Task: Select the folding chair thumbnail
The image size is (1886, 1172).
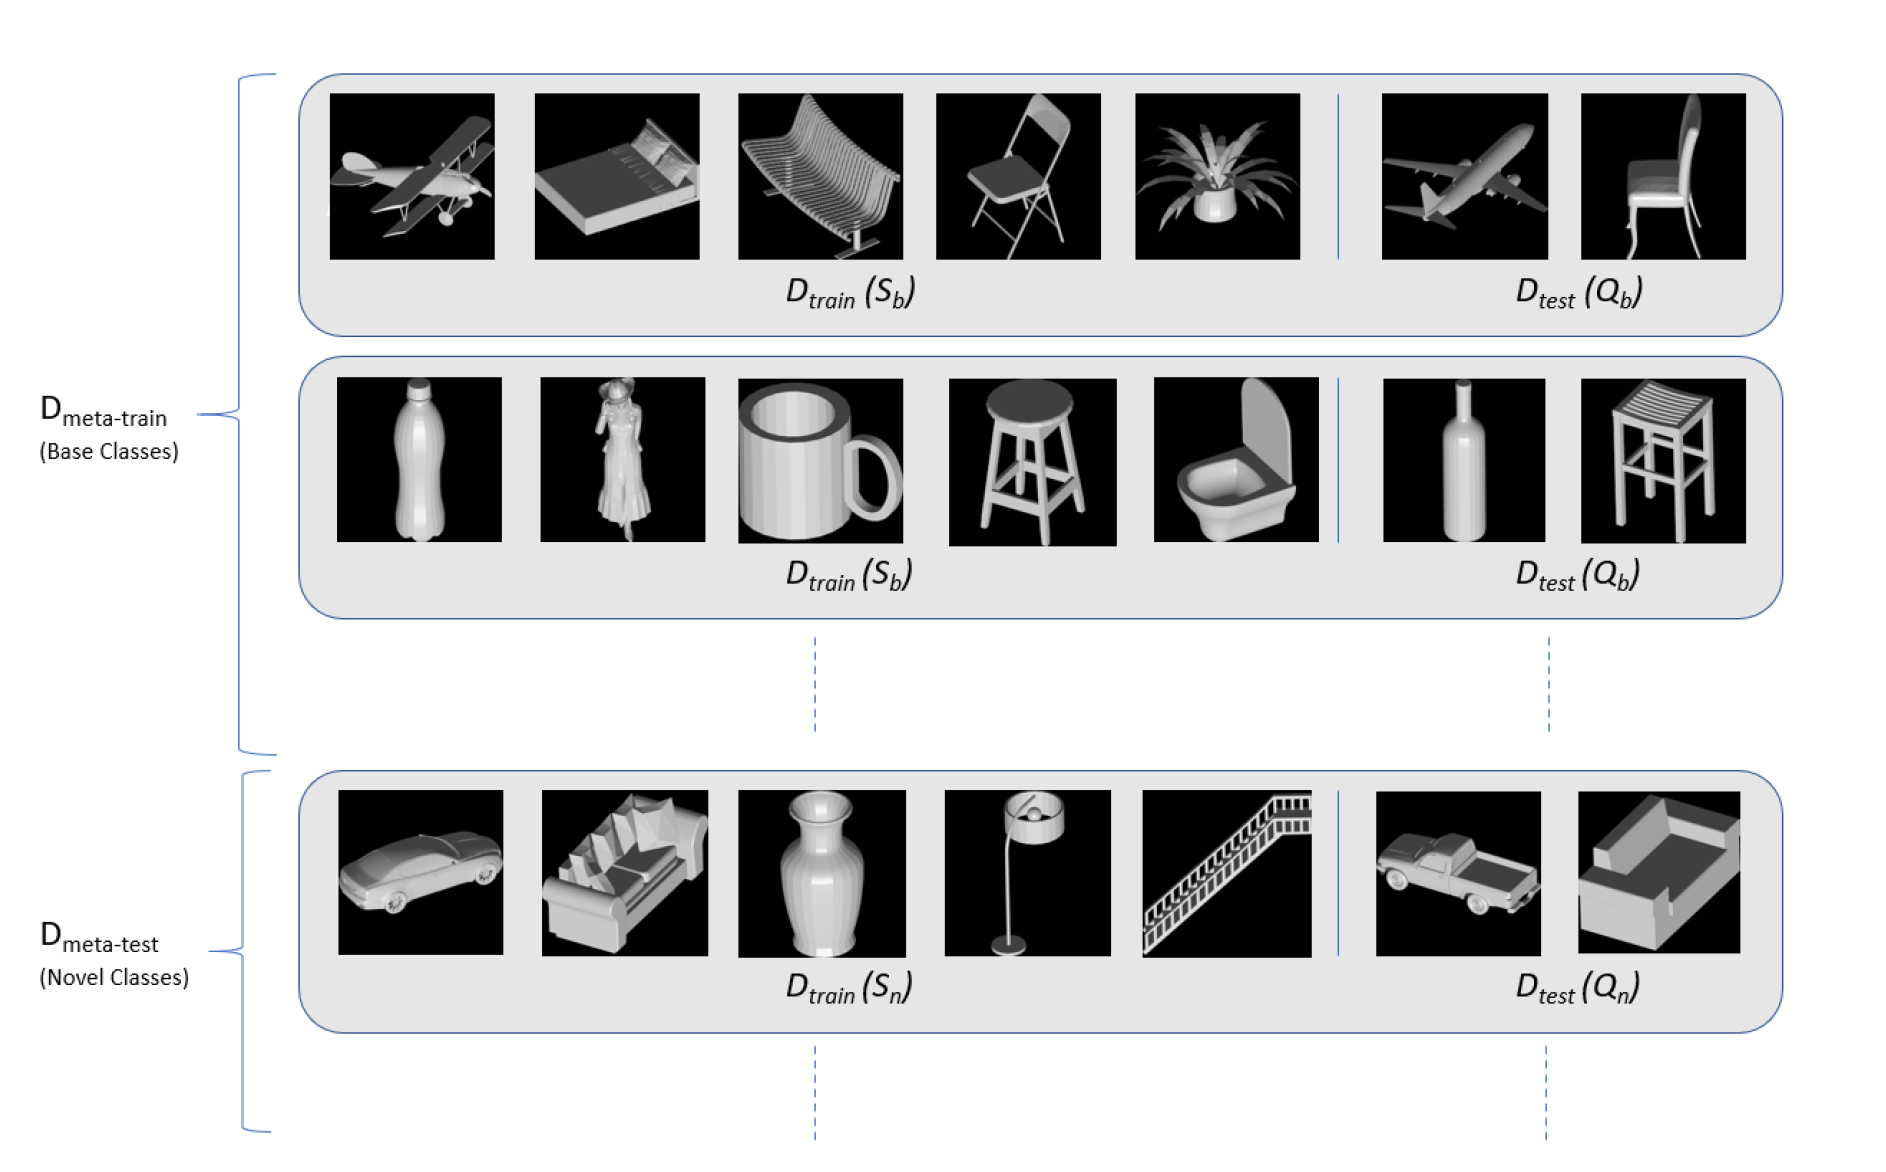Action: 1018,176
